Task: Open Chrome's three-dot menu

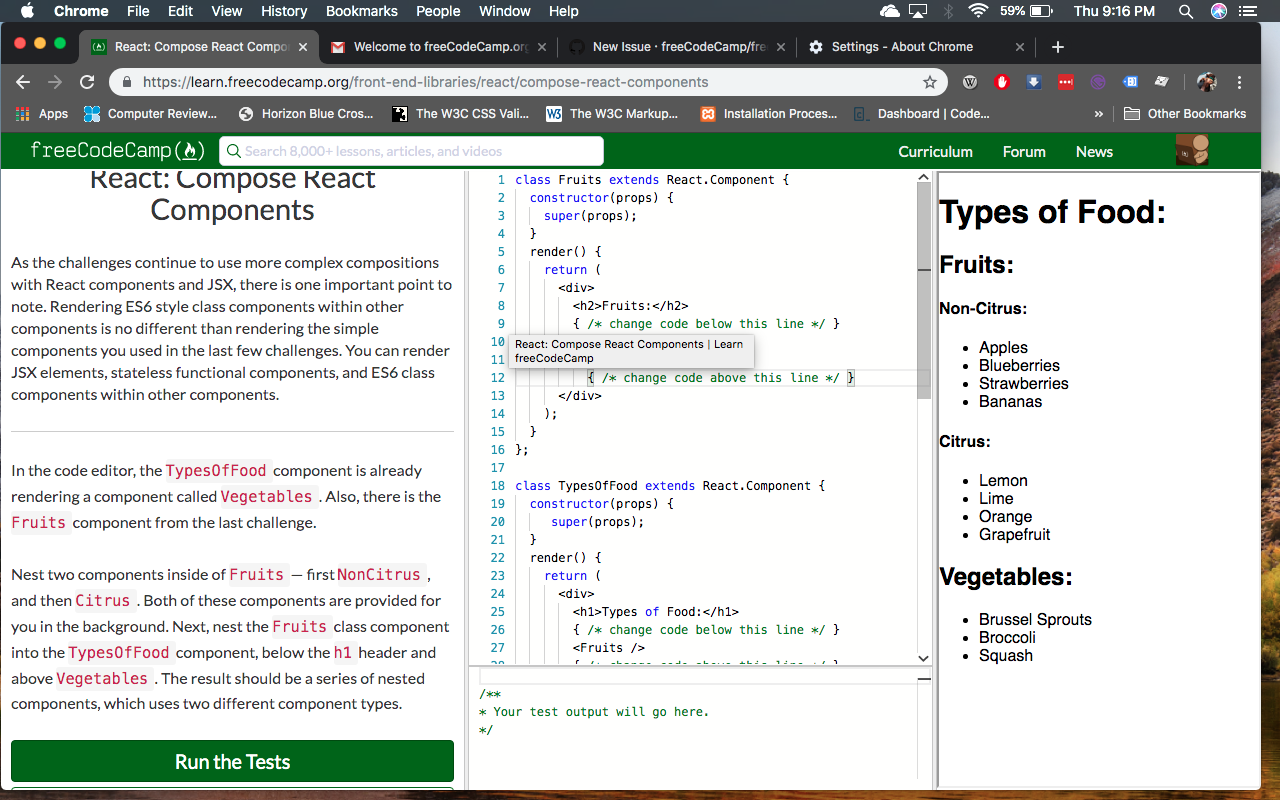Action: point(1239,82)
